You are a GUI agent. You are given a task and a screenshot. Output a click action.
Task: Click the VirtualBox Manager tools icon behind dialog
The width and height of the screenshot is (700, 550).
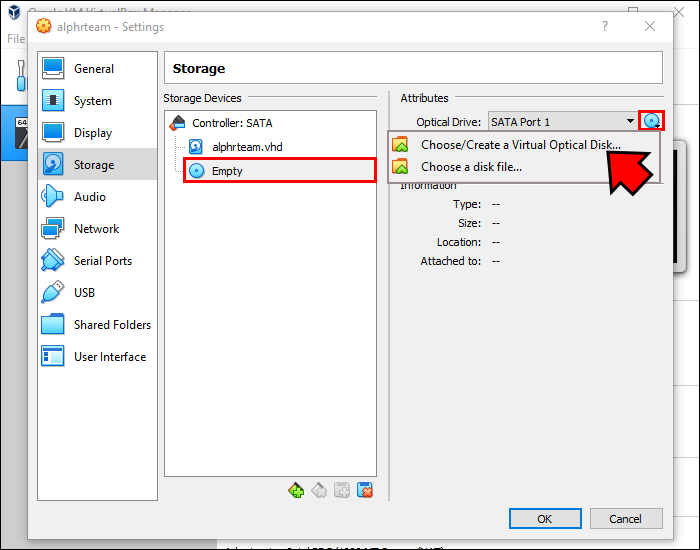[21, 75]
